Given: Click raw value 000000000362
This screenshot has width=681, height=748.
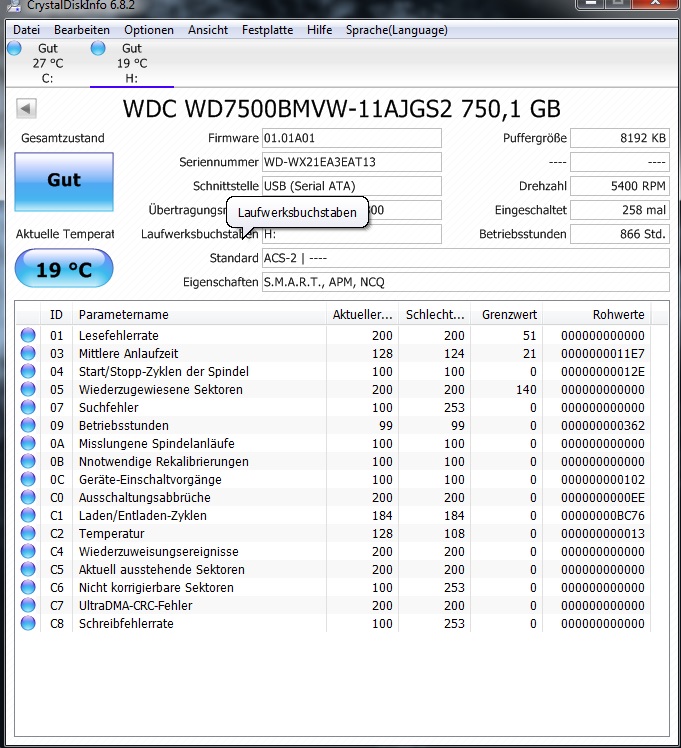Looking at the screenshot, I should coord(603,426).
